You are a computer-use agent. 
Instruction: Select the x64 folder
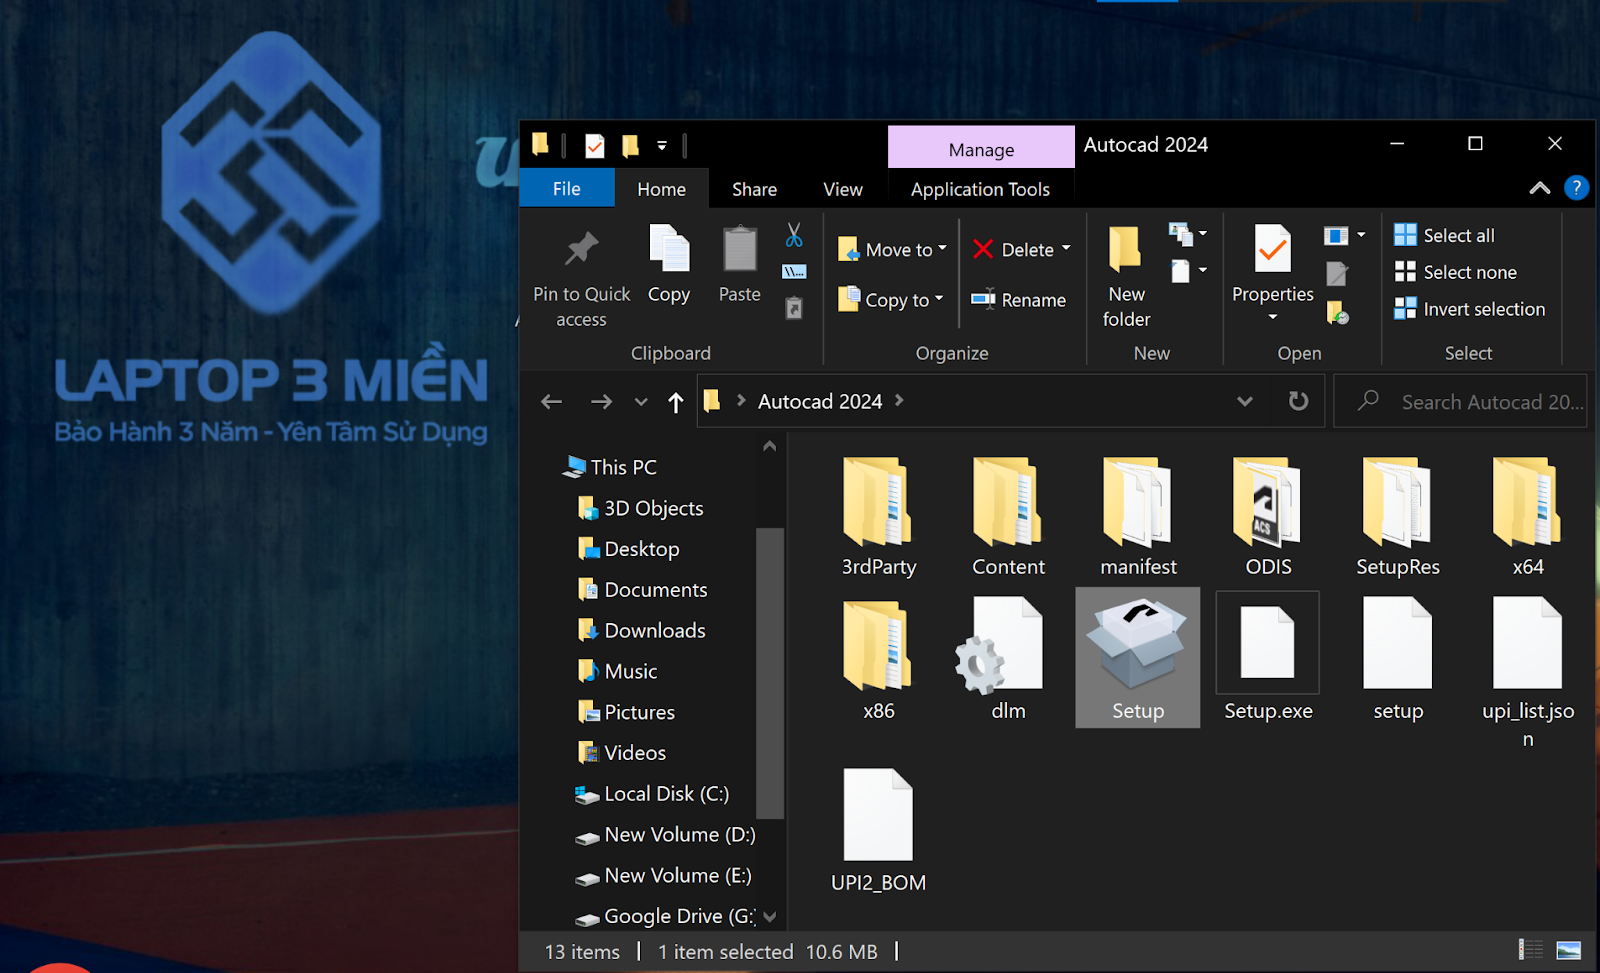click(x=1528, y=516)
